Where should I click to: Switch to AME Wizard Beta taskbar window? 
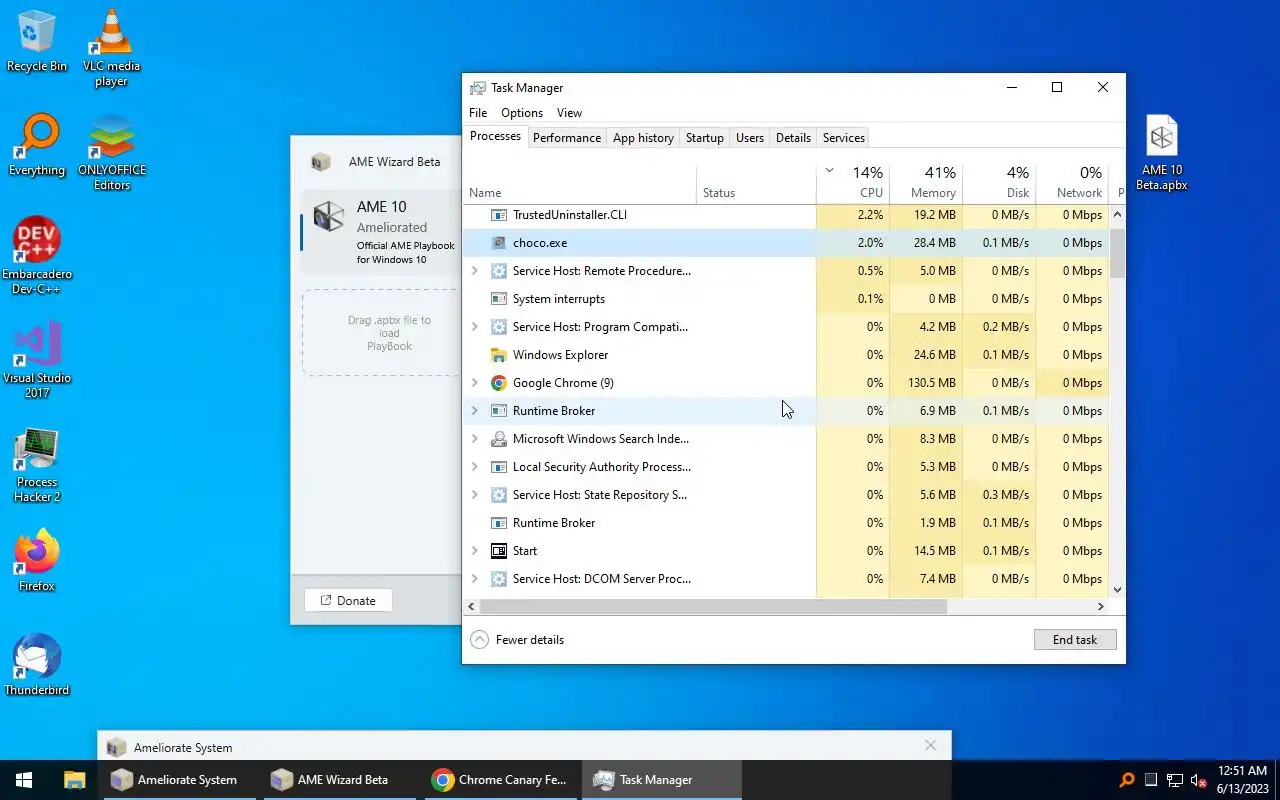pos(338,780)
